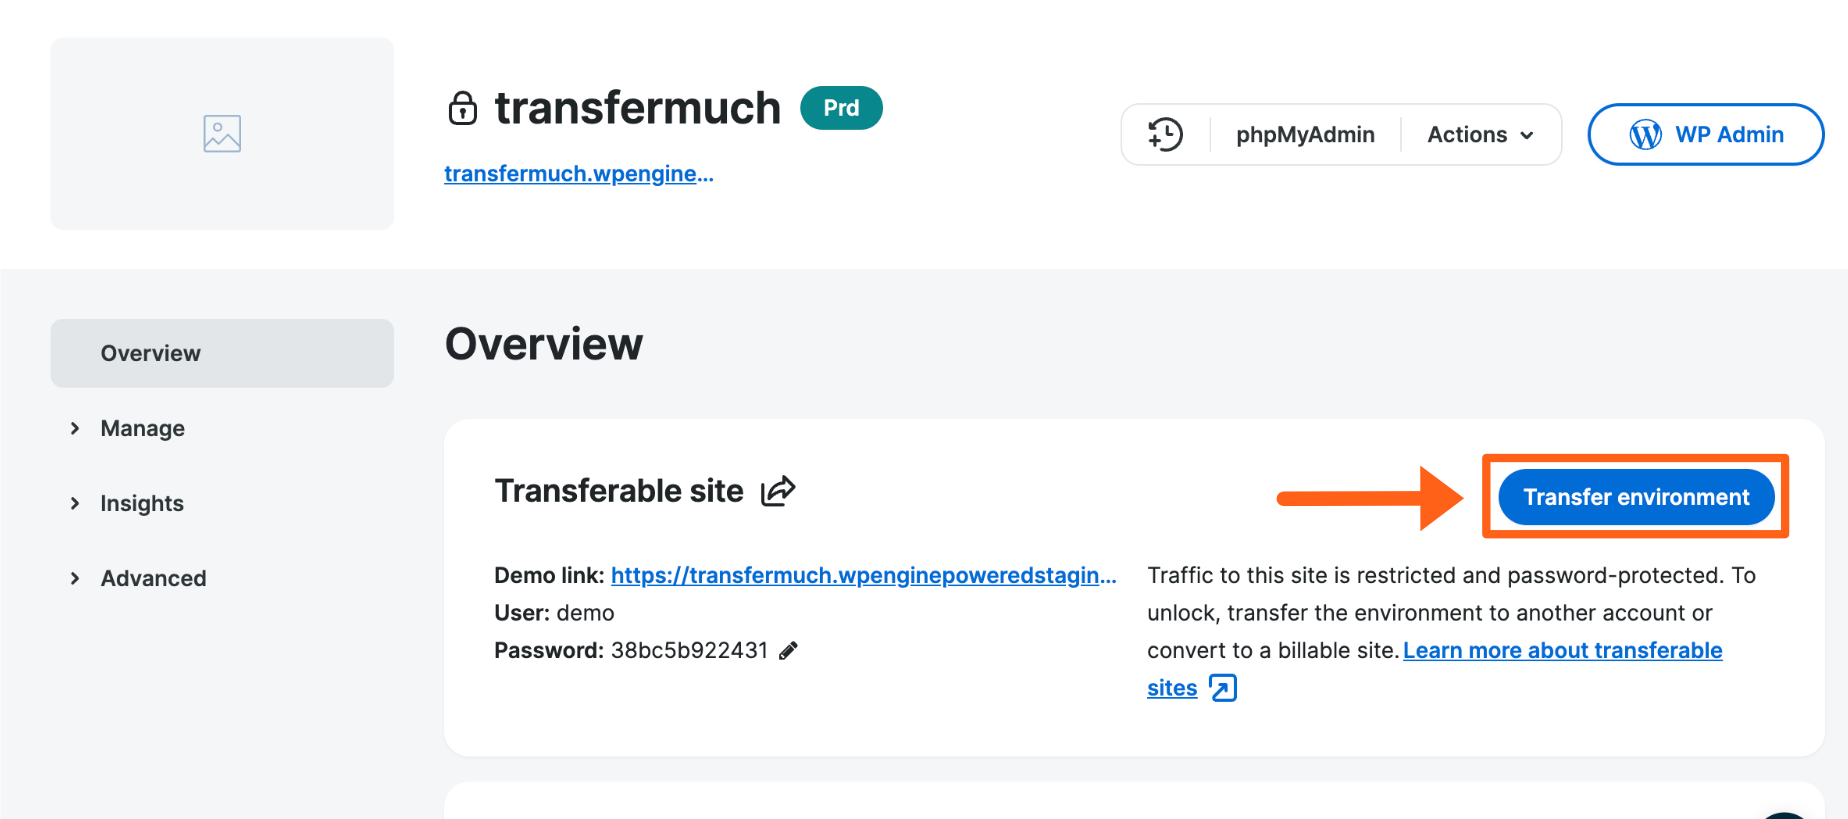
Task: Click the WordPress logo in WP Admin button
Action: coord(1647,134)
